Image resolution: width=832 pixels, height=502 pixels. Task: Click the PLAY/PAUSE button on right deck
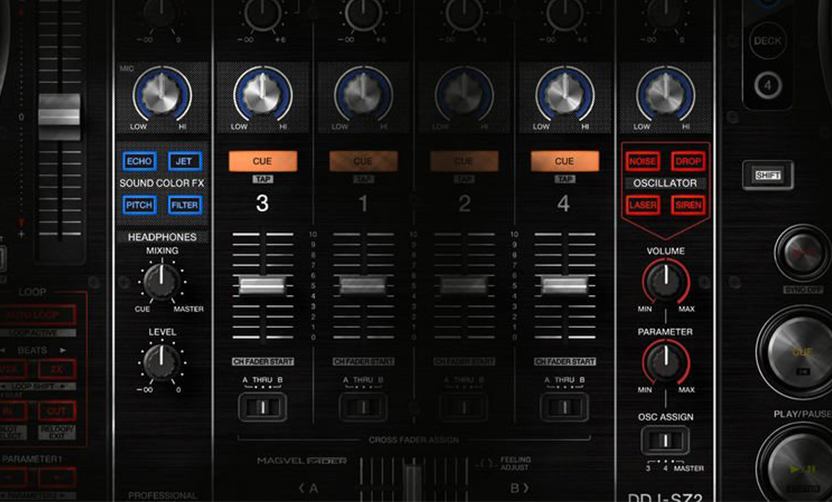(x=802, y=470)
